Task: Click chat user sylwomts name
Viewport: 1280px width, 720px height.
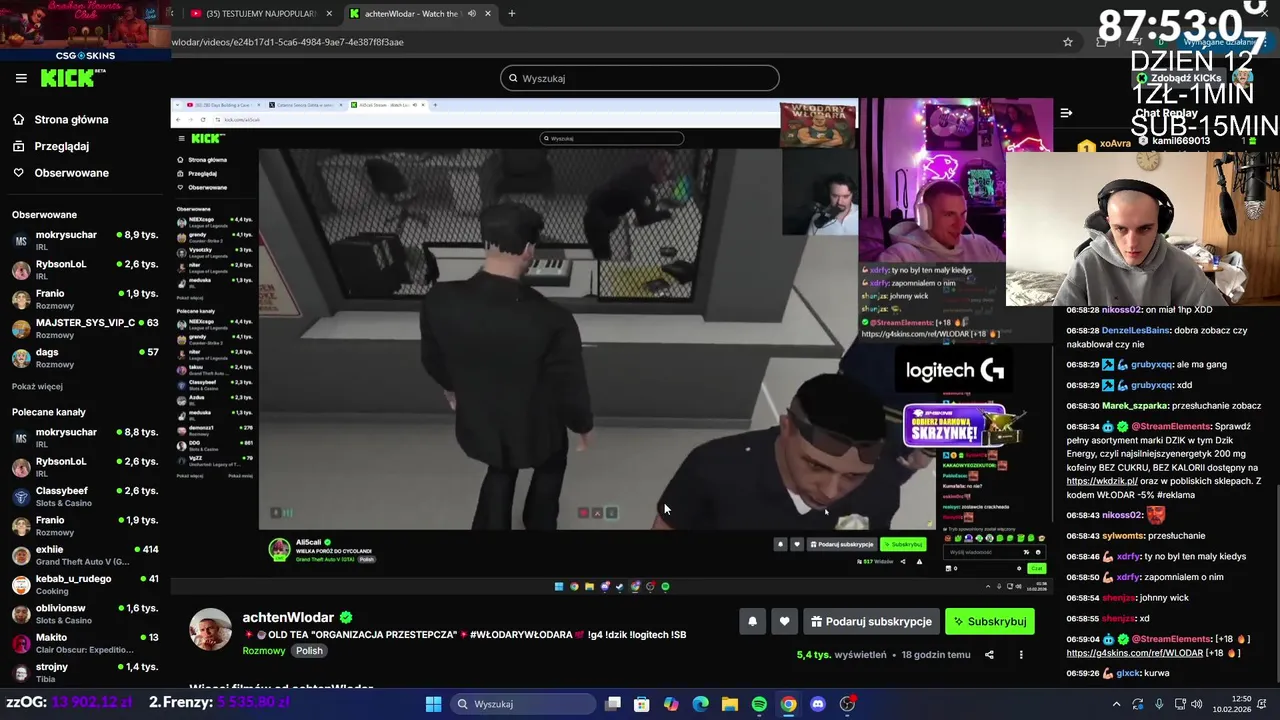Action: coord(1122,535)
